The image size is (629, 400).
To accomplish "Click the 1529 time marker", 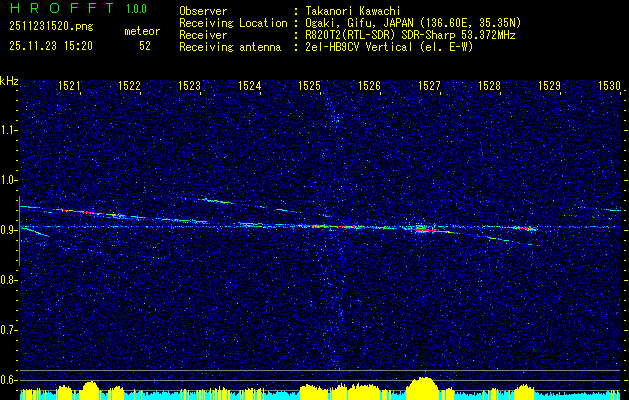I will point(549,85).
